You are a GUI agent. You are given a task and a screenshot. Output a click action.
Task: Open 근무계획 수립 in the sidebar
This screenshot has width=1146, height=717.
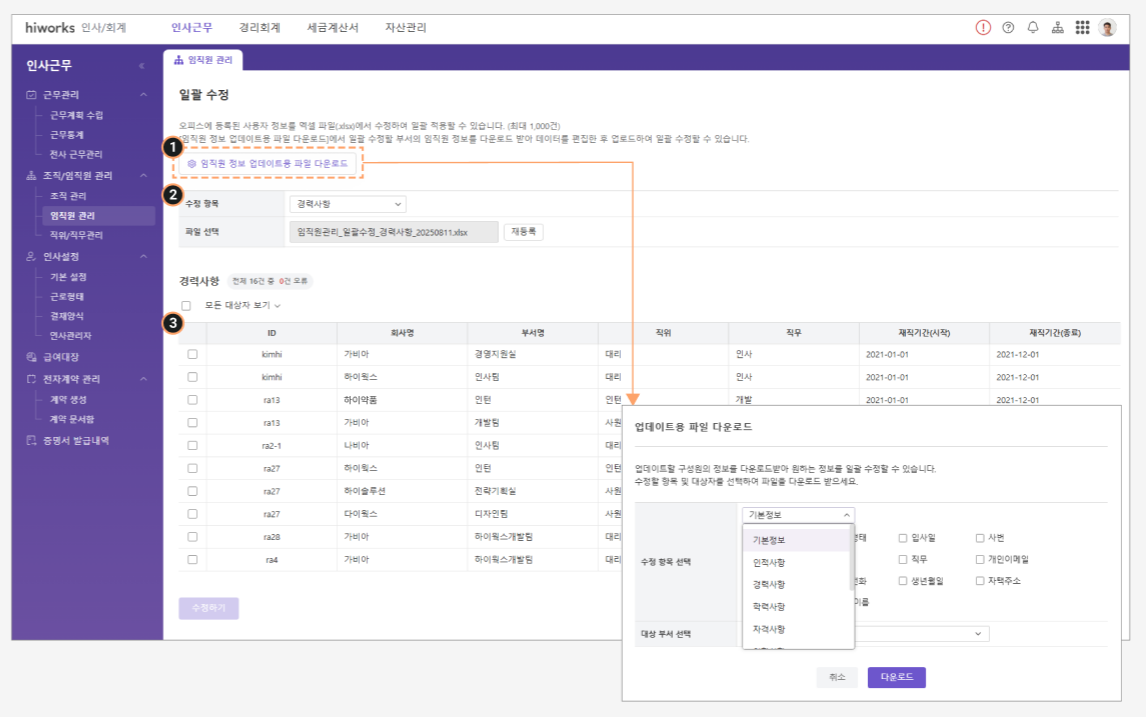77,115
